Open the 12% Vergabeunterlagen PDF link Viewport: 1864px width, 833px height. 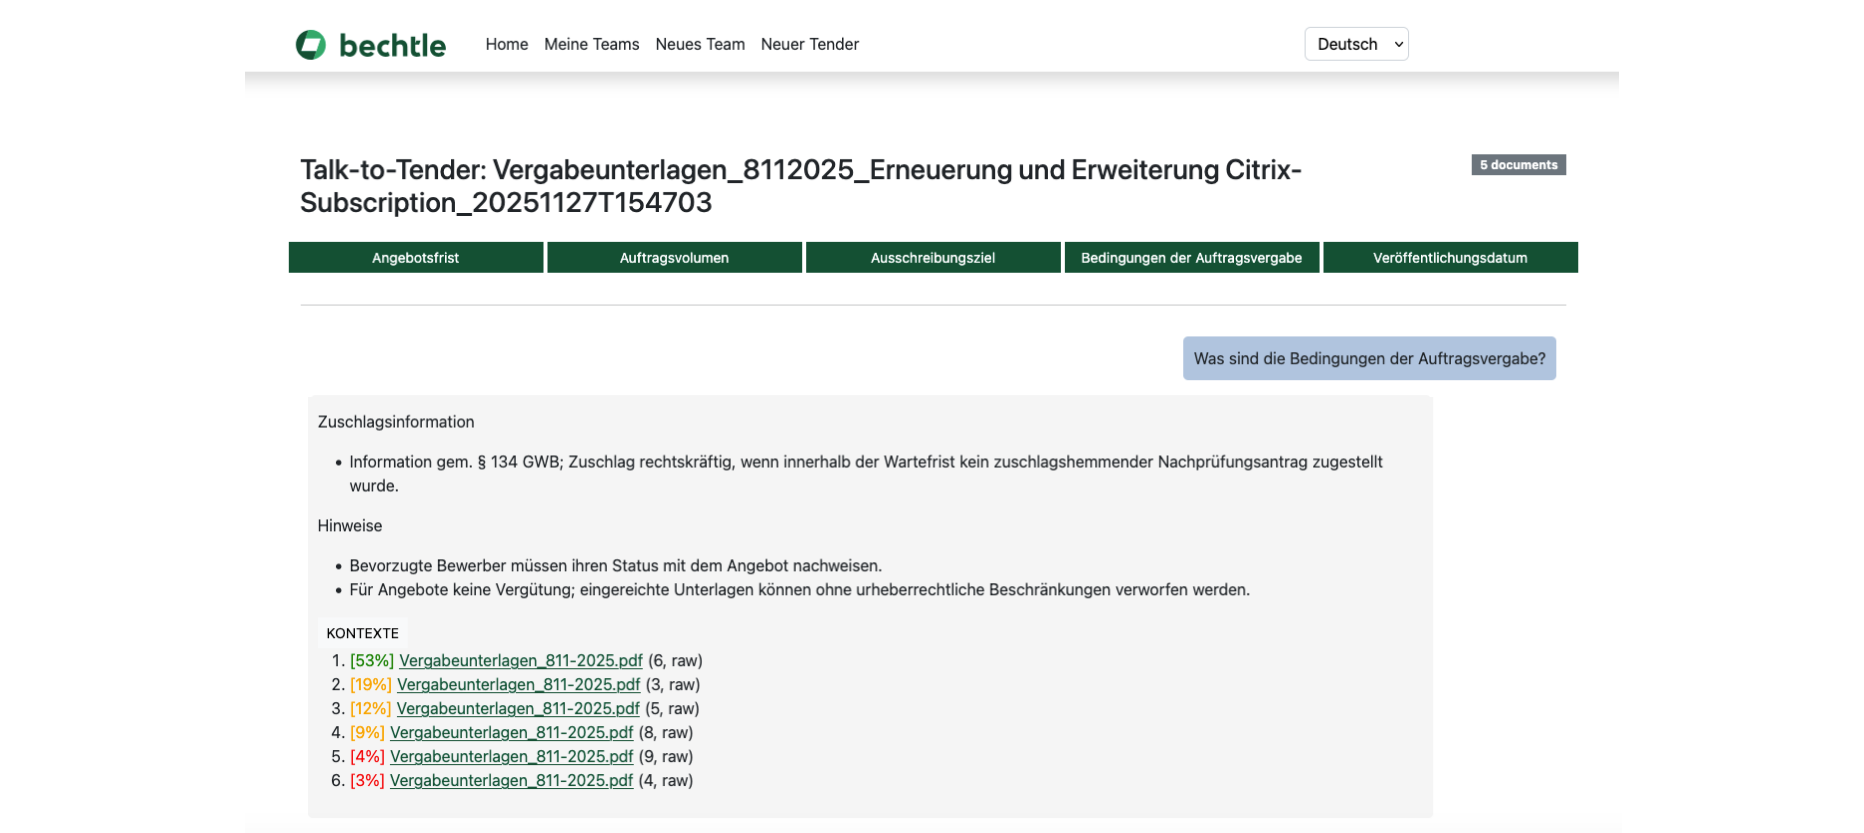pyautogui.click(x=517, y=709)
